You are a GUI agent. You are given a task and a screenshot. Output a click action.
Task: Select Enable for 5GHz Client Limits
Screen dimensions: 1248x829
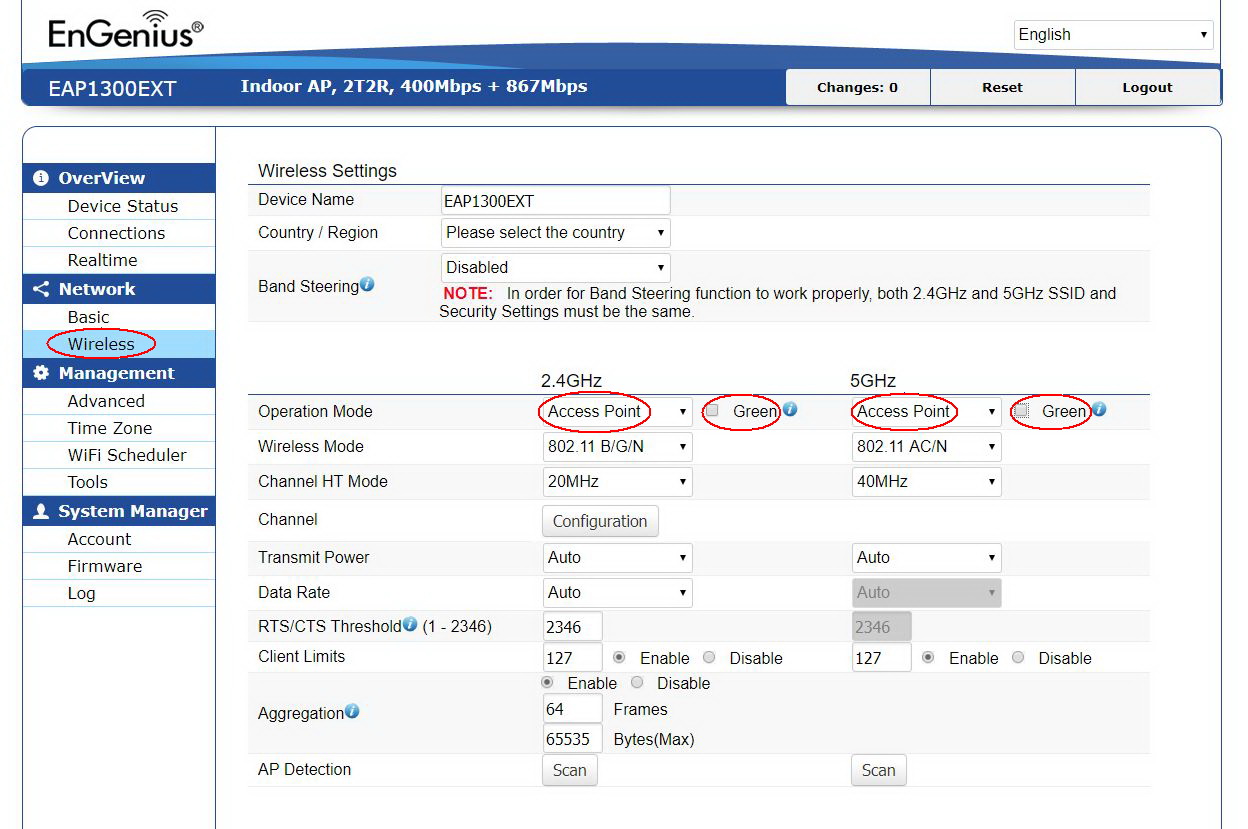click(x=928, y=658)
